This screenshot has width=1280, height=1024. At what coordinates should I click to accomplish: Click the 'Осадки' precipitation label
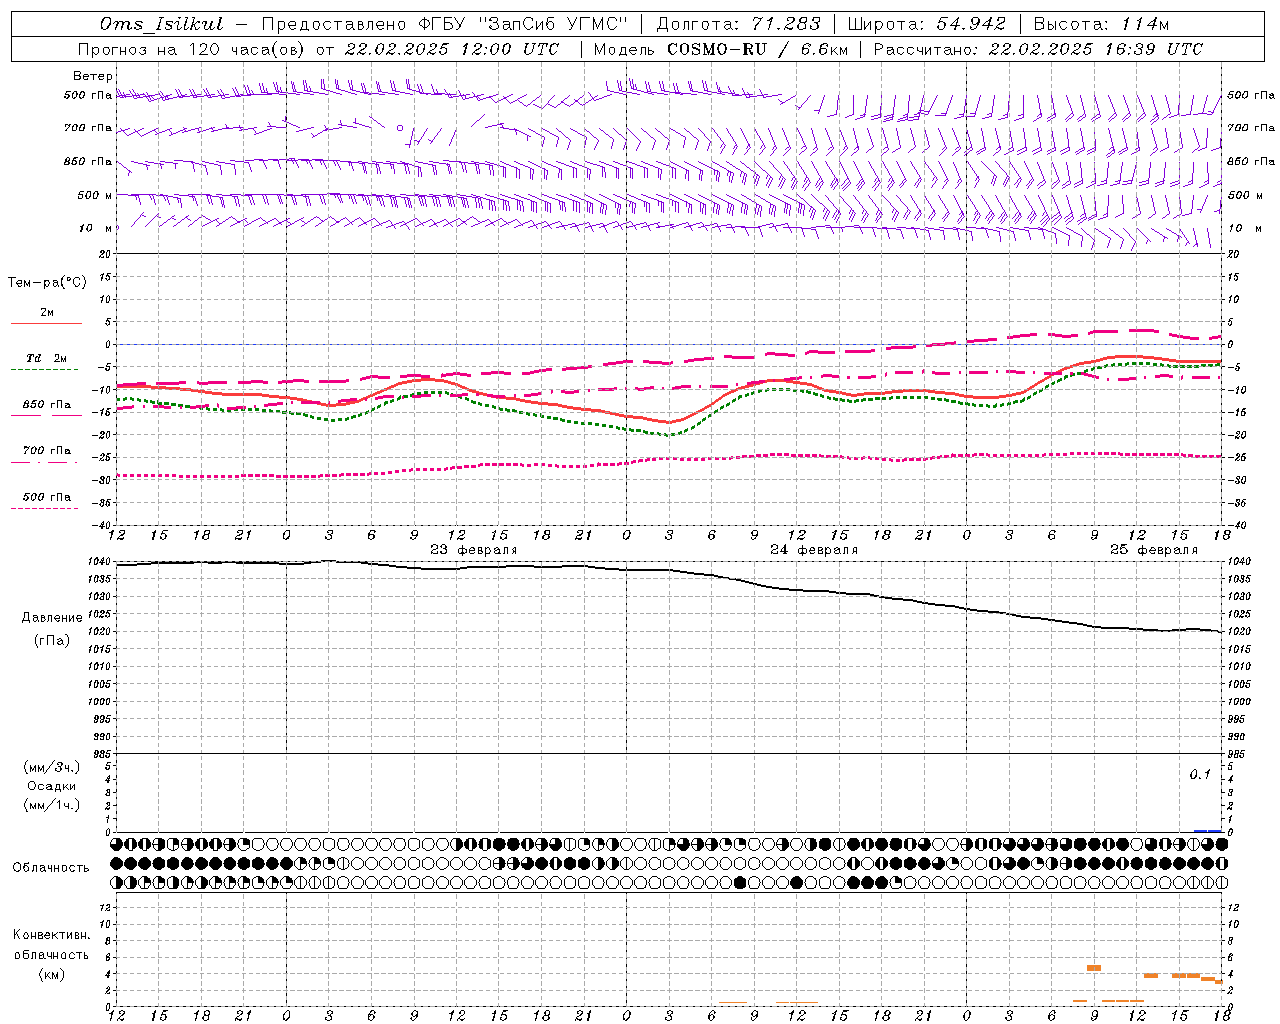click(52, 786)
